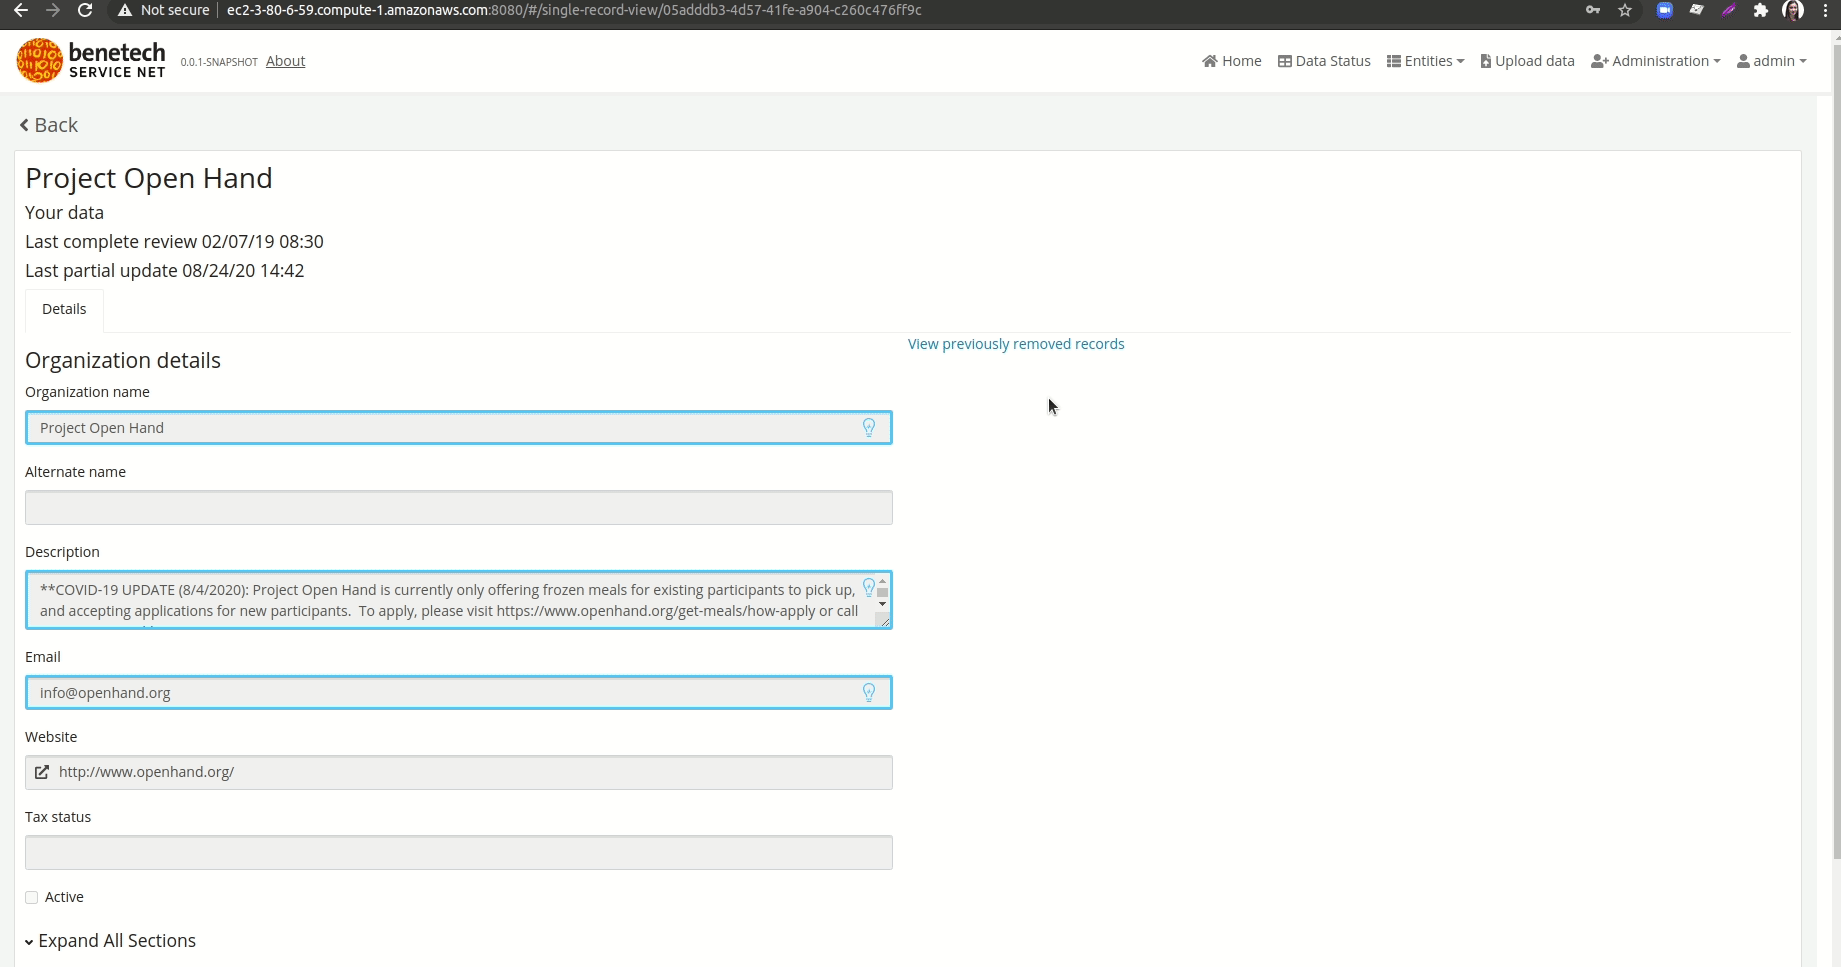Open the admin account dropdown
The height and width of the screenshot is (967, 1841).
point(1772,61)
